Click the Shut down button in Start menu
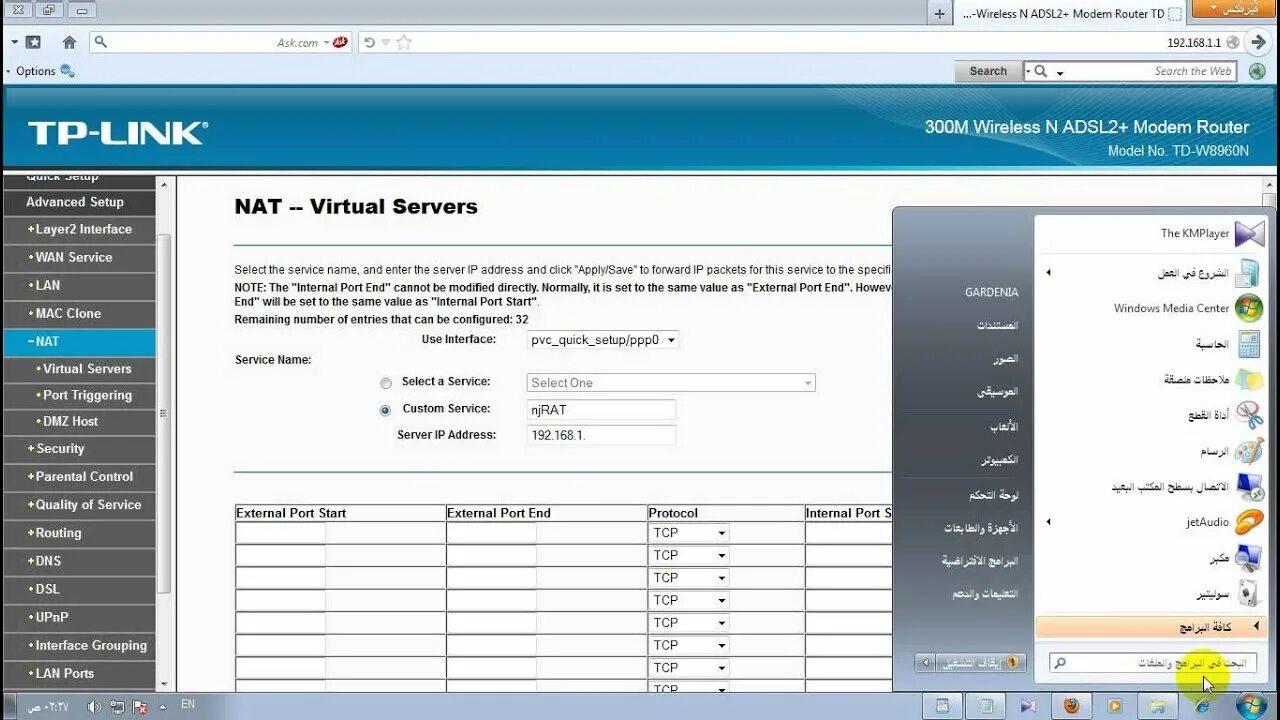 [x=981, y=662]
